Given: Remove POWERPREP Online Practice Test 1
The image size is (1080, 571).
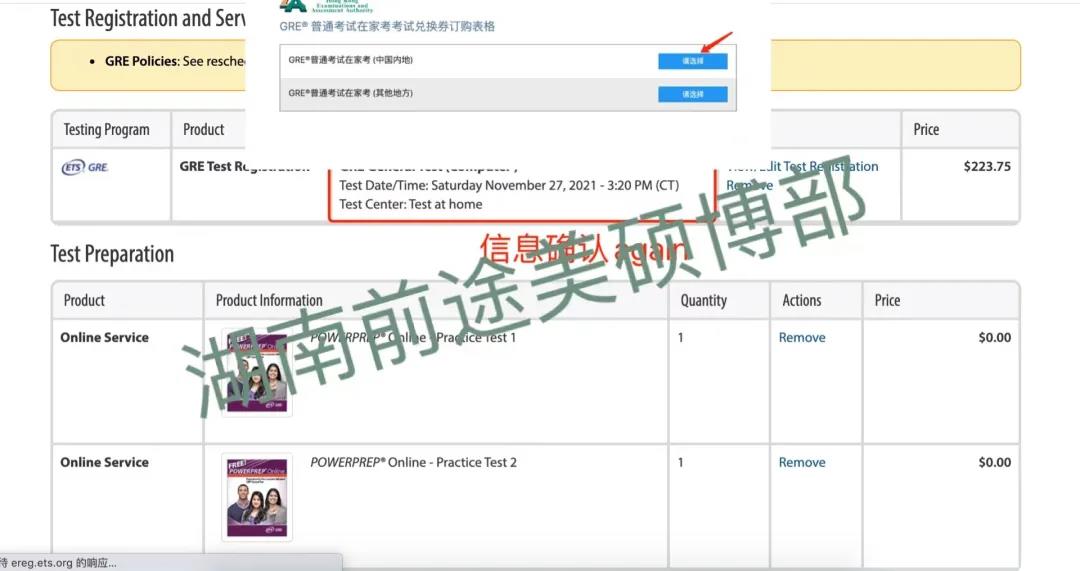Looking at the screenshot, I should click(x=802, y=338).
